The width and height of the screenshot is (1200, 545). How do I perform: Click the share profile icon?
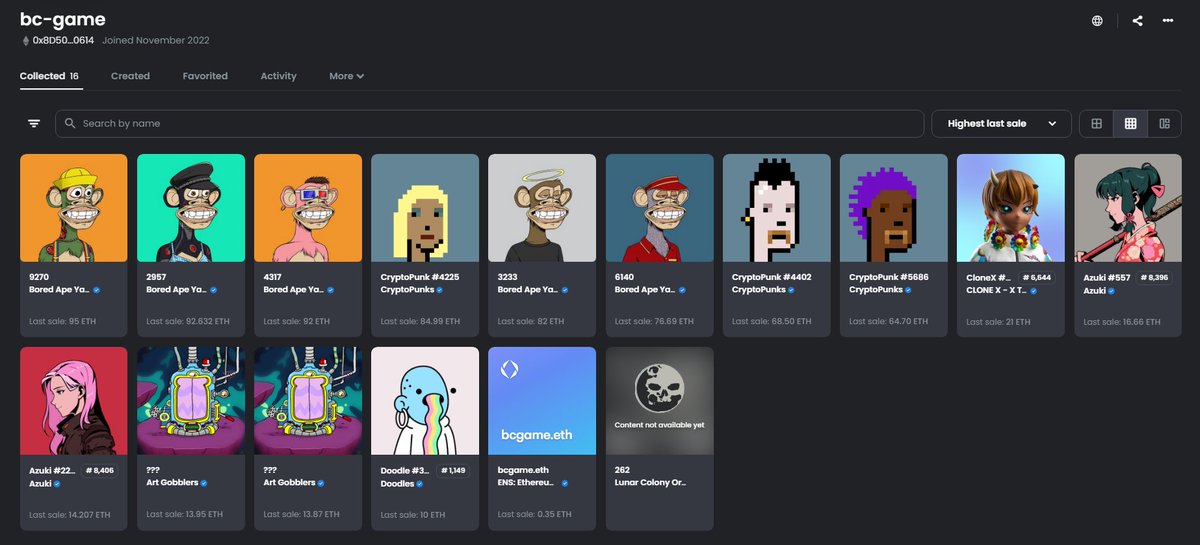(x=1138, y=21)
